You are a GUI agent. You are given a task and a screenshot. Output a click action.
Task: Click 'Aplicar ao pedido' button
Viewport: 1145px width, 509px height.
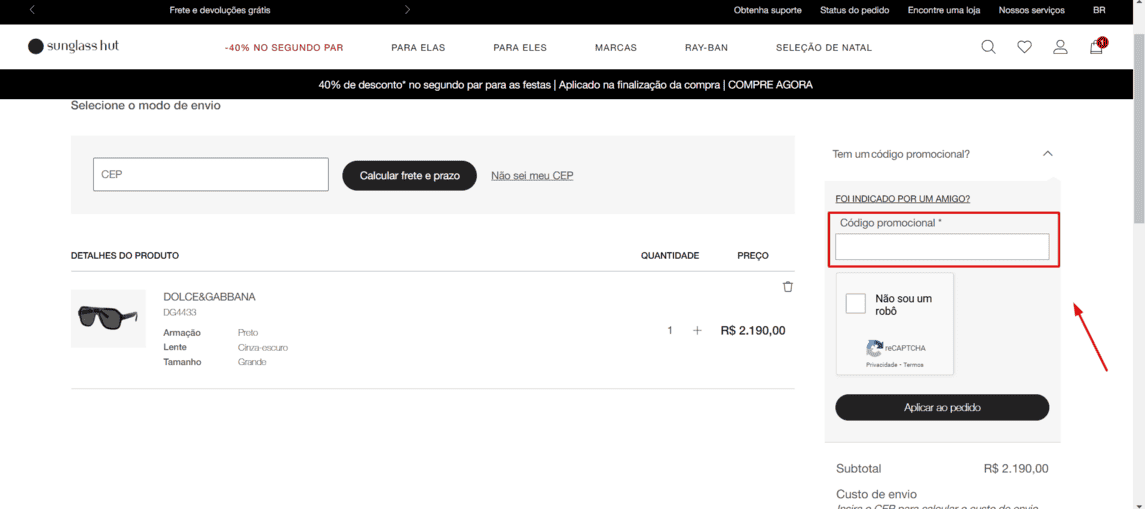[x=942, y=407]
